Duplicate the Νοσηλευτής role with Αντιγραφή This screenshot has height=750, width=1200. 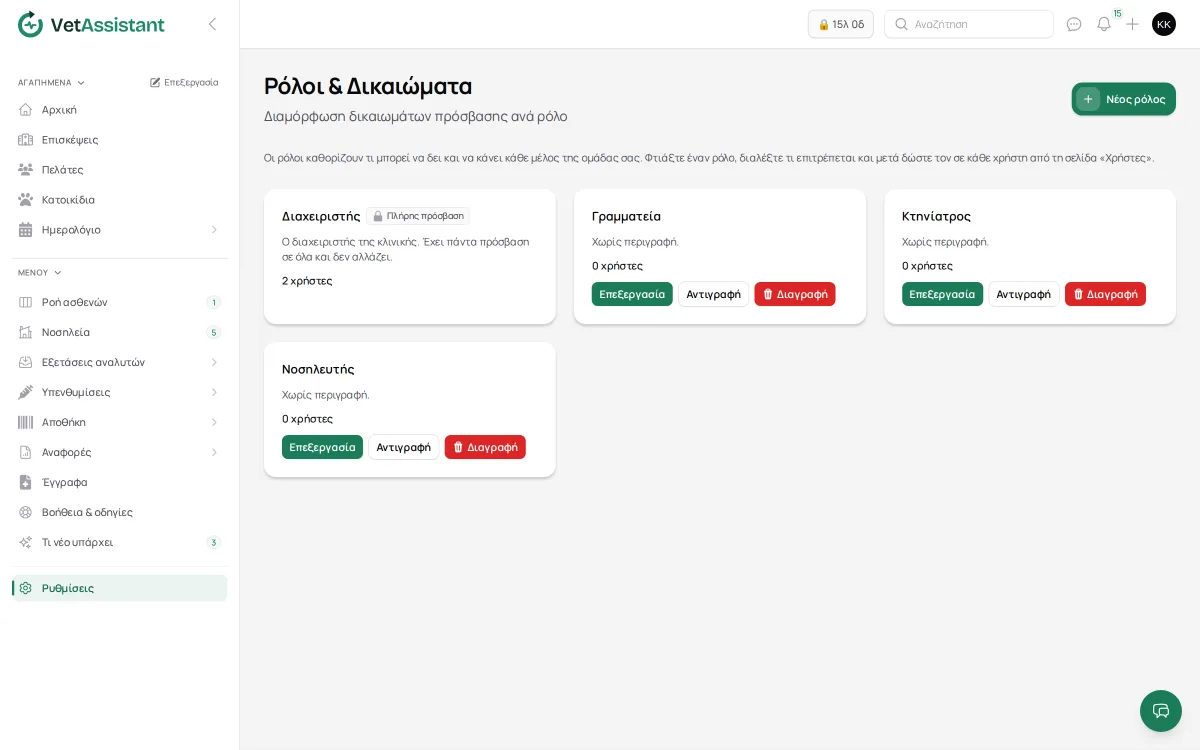click(x=404, y=447)
